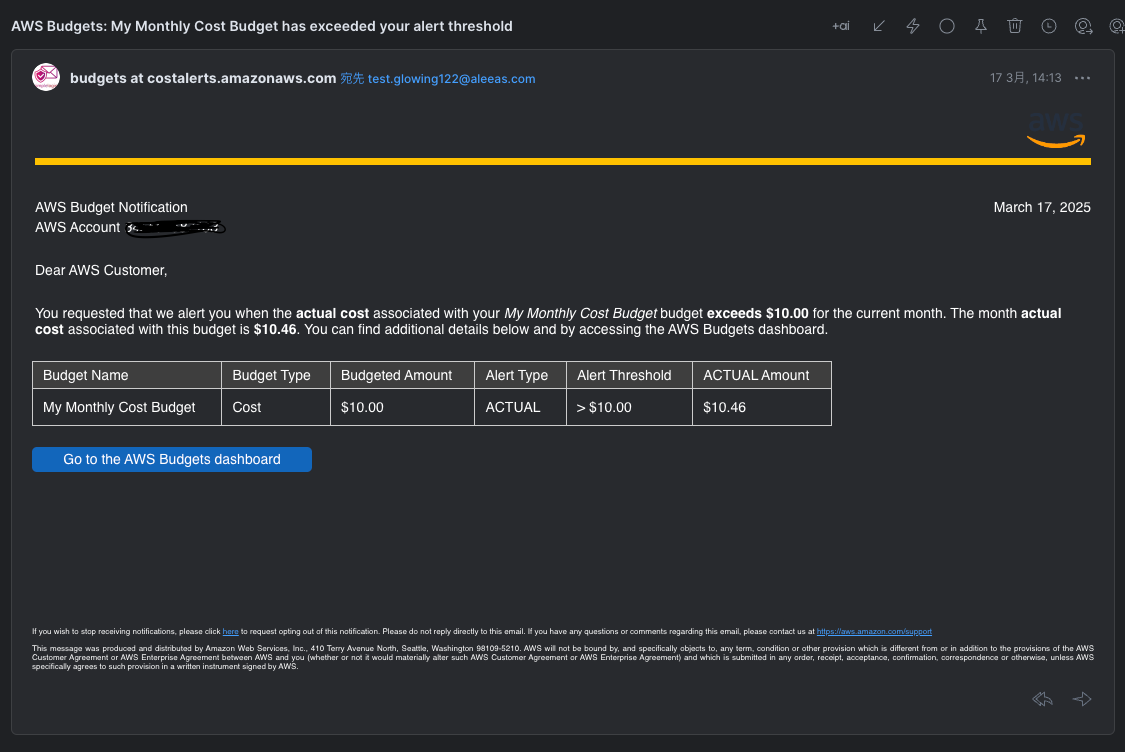Click the lightning bolt quick action icon

(x=913, y=27)
